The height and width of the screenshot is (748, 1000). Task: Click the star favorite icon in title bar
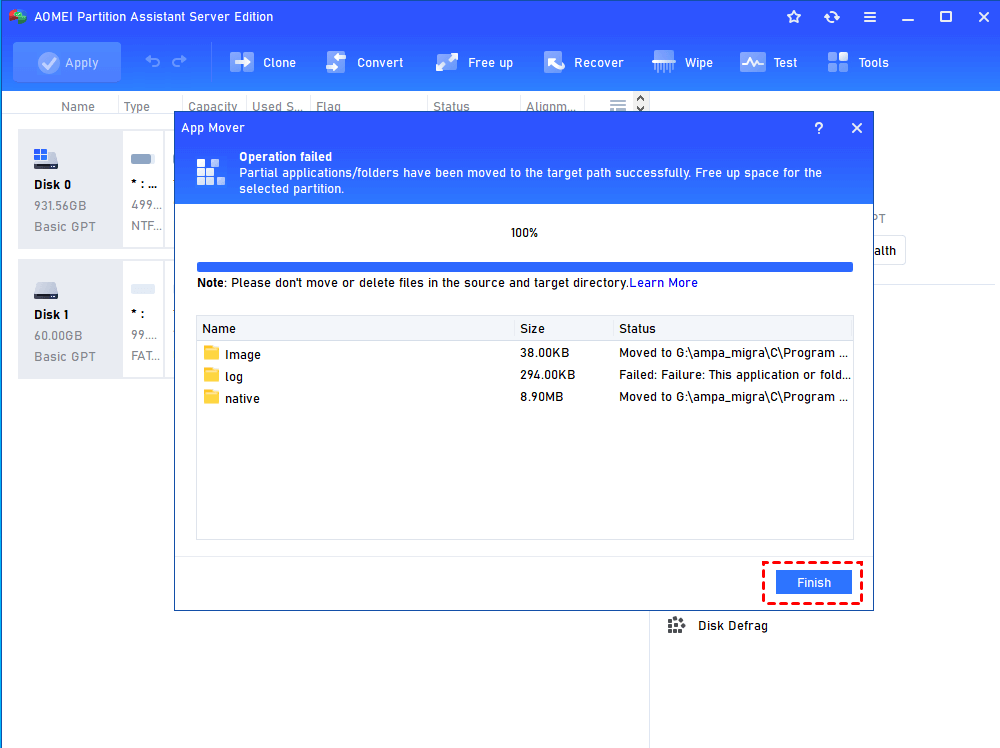793,17
